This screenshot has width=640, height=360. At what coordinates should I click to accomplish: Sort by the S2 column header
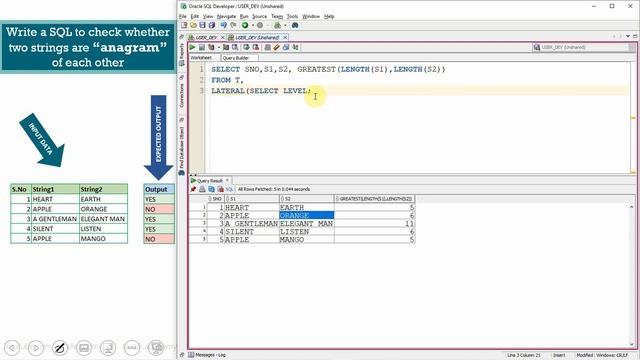306,199
